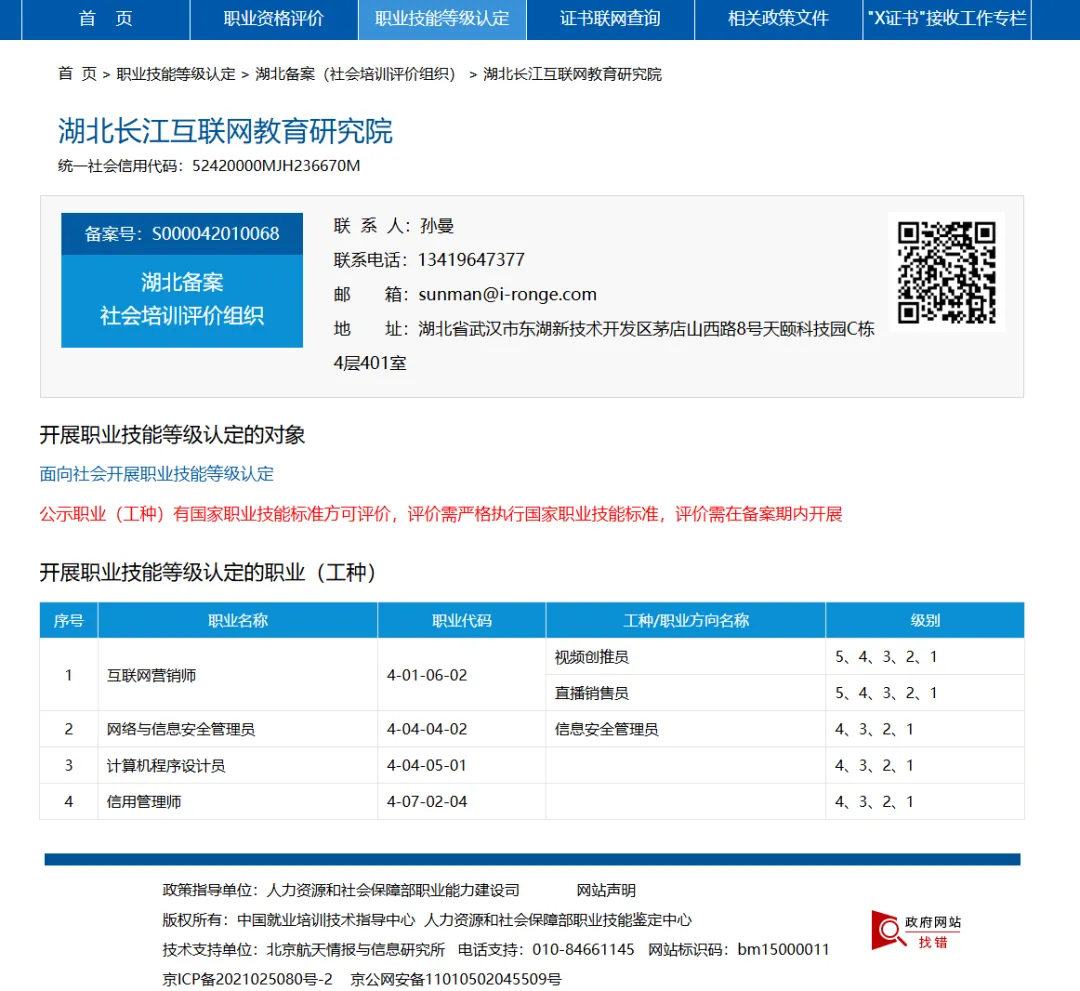This screenshot has height=991, width=1080.
Task: Click the 职业名称 column header
Action: point(238,620)
